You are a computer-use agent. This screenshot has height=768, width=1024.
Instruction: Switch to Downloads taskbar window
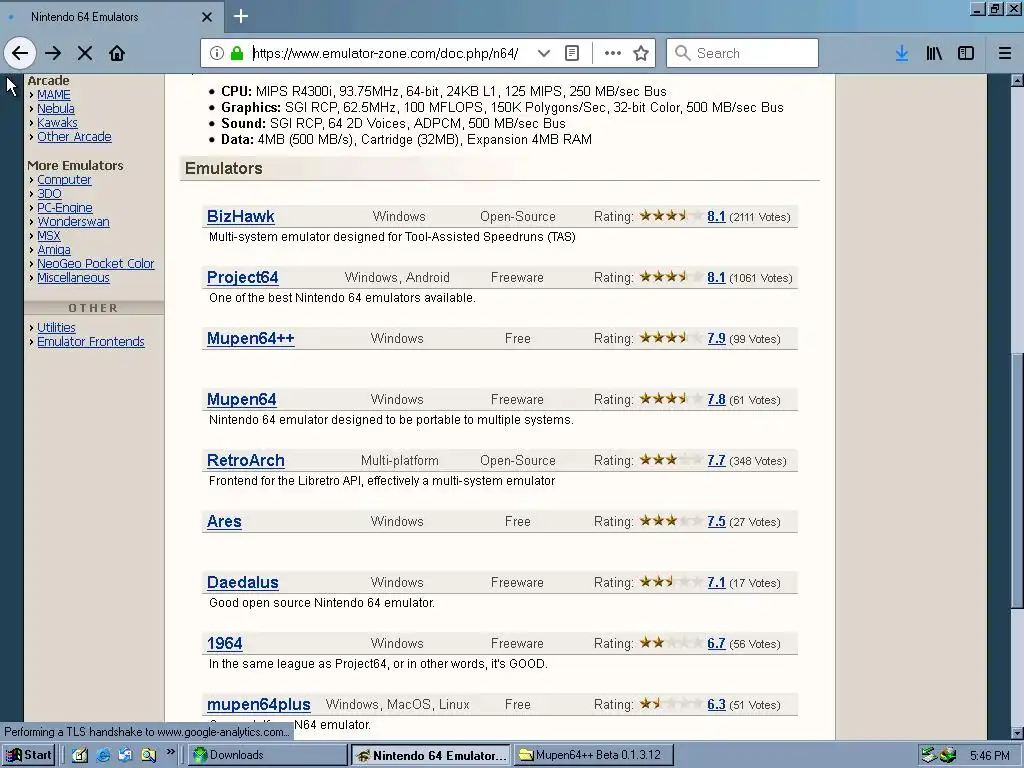[268, 755]
